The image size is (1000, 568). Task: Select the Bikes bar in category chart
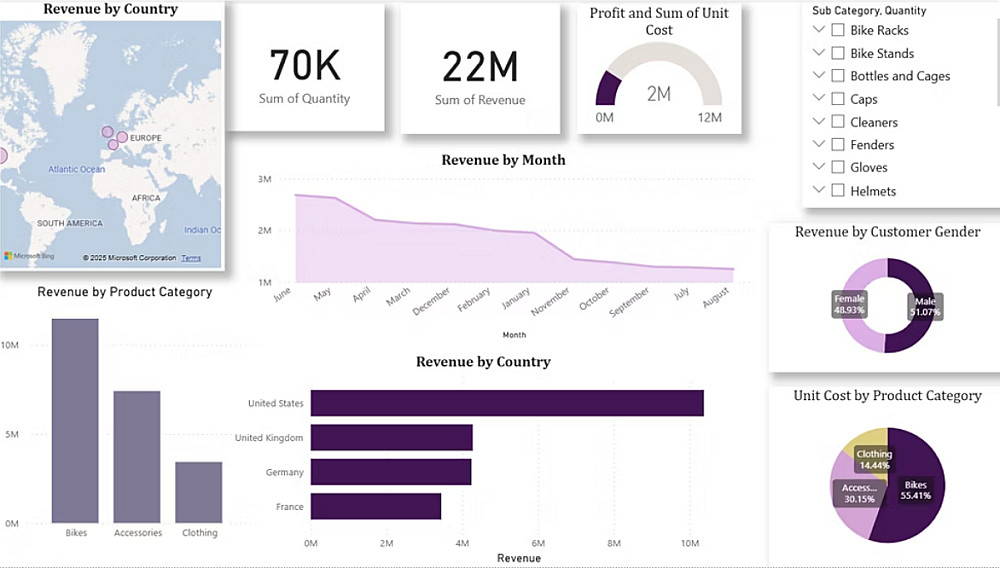point(75,421)
